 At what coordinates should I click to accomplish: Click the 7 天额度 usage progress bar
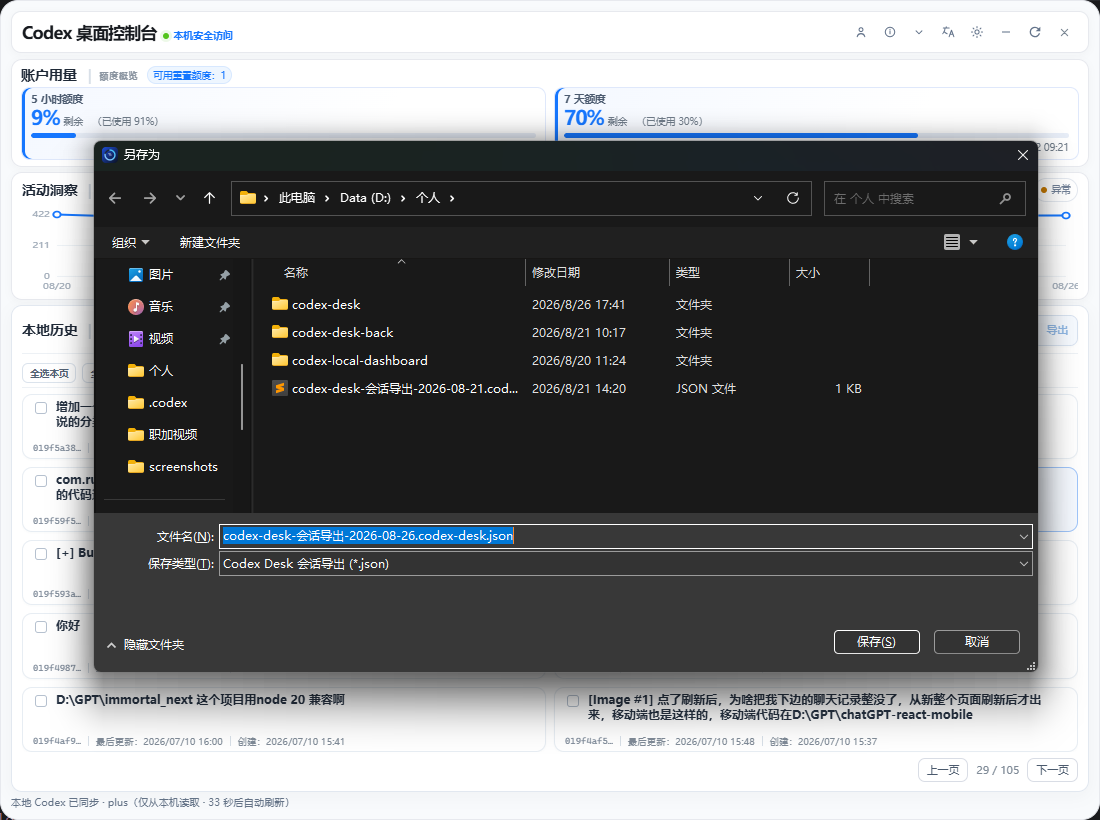(x=817, y=135)
